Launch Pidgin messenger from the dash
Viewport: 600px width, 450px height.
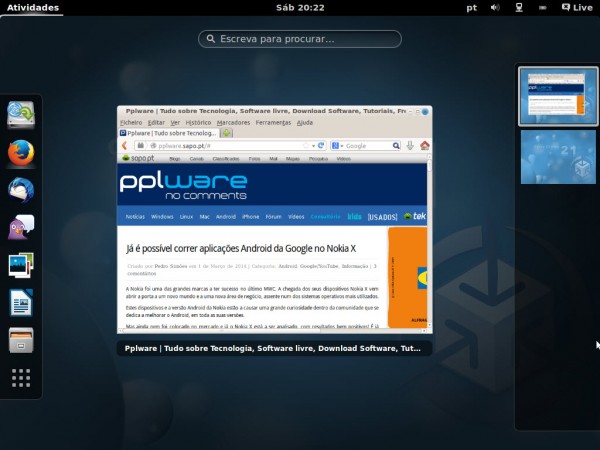point(21,227)
